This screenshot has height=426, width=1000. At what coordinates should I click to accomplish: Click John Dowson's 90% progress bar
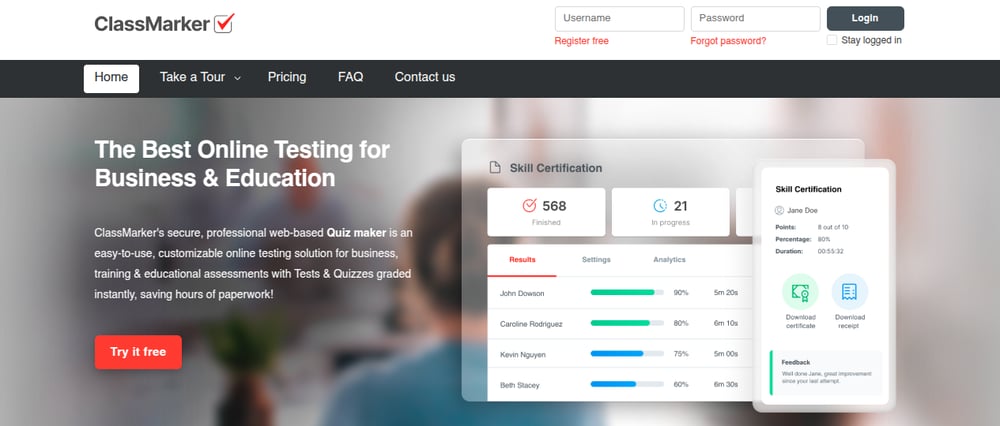pyautogui.click(x=627, y=293)
